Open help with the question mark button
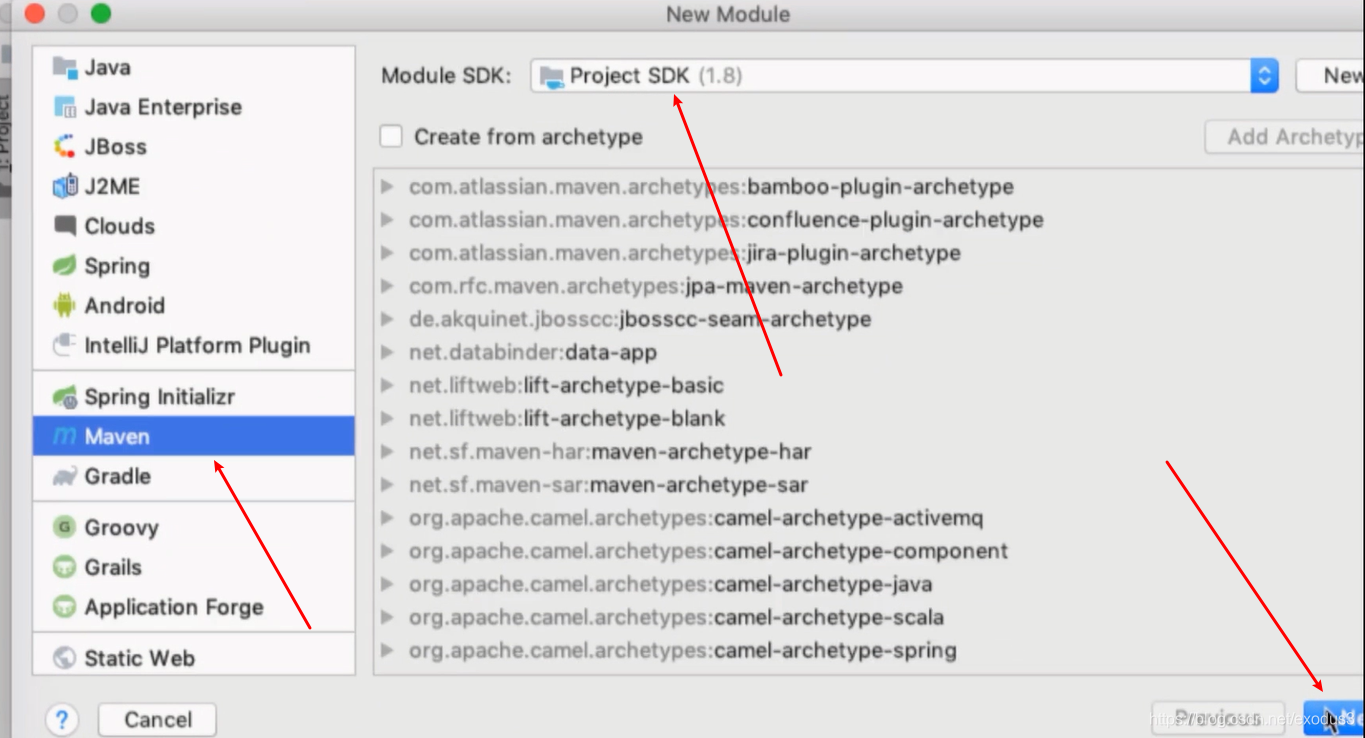The width and height of the screenshot is (1365, 738). (x=62, y=719)
